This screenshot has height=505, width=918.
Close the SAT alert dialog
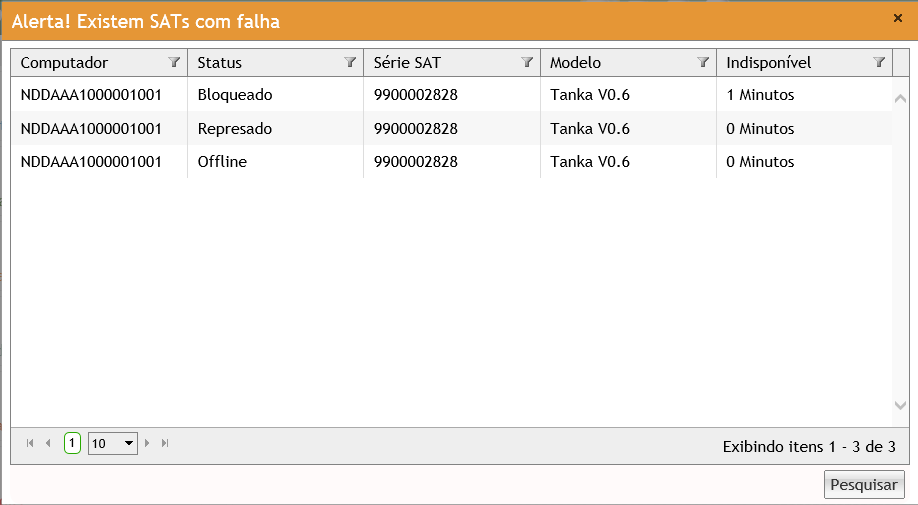pos(897,18)
